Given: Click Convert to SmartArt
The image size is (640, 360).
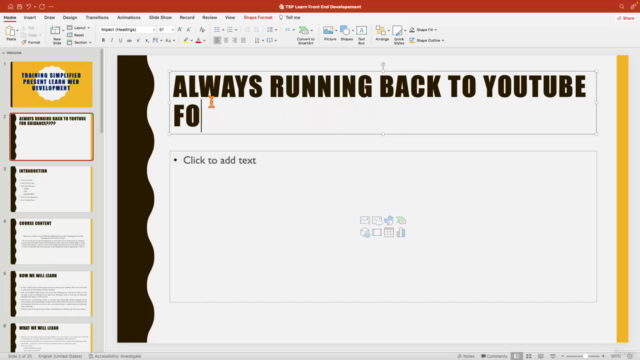Looking at the screenshot, I should [305, 35].
